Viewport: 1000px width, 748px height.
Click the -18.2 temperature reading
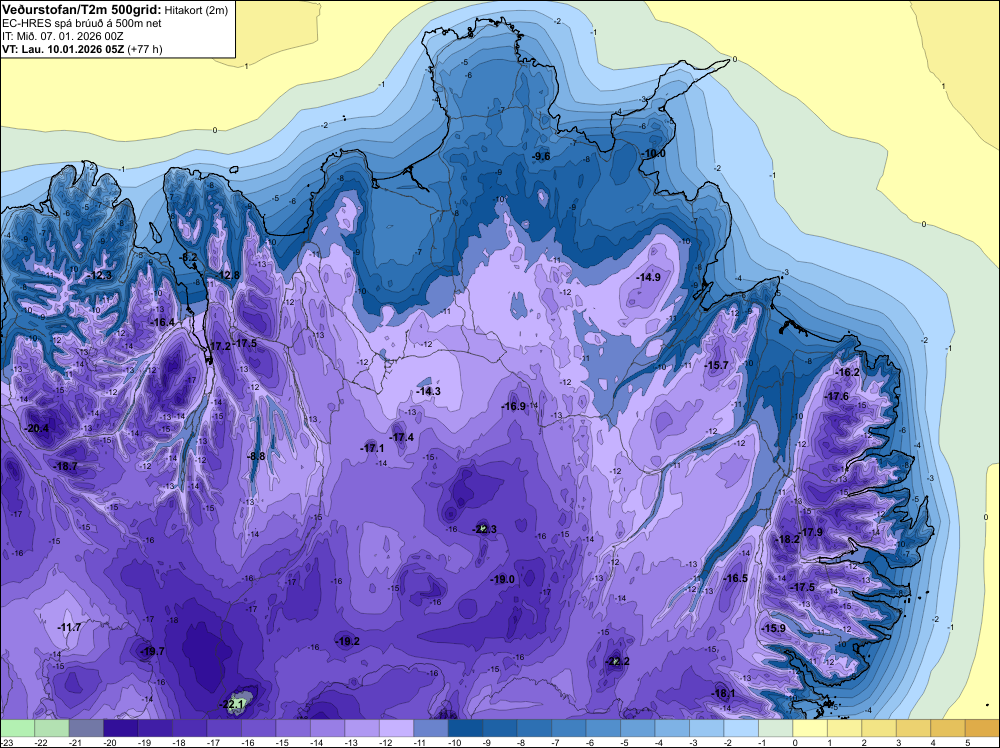787,539
